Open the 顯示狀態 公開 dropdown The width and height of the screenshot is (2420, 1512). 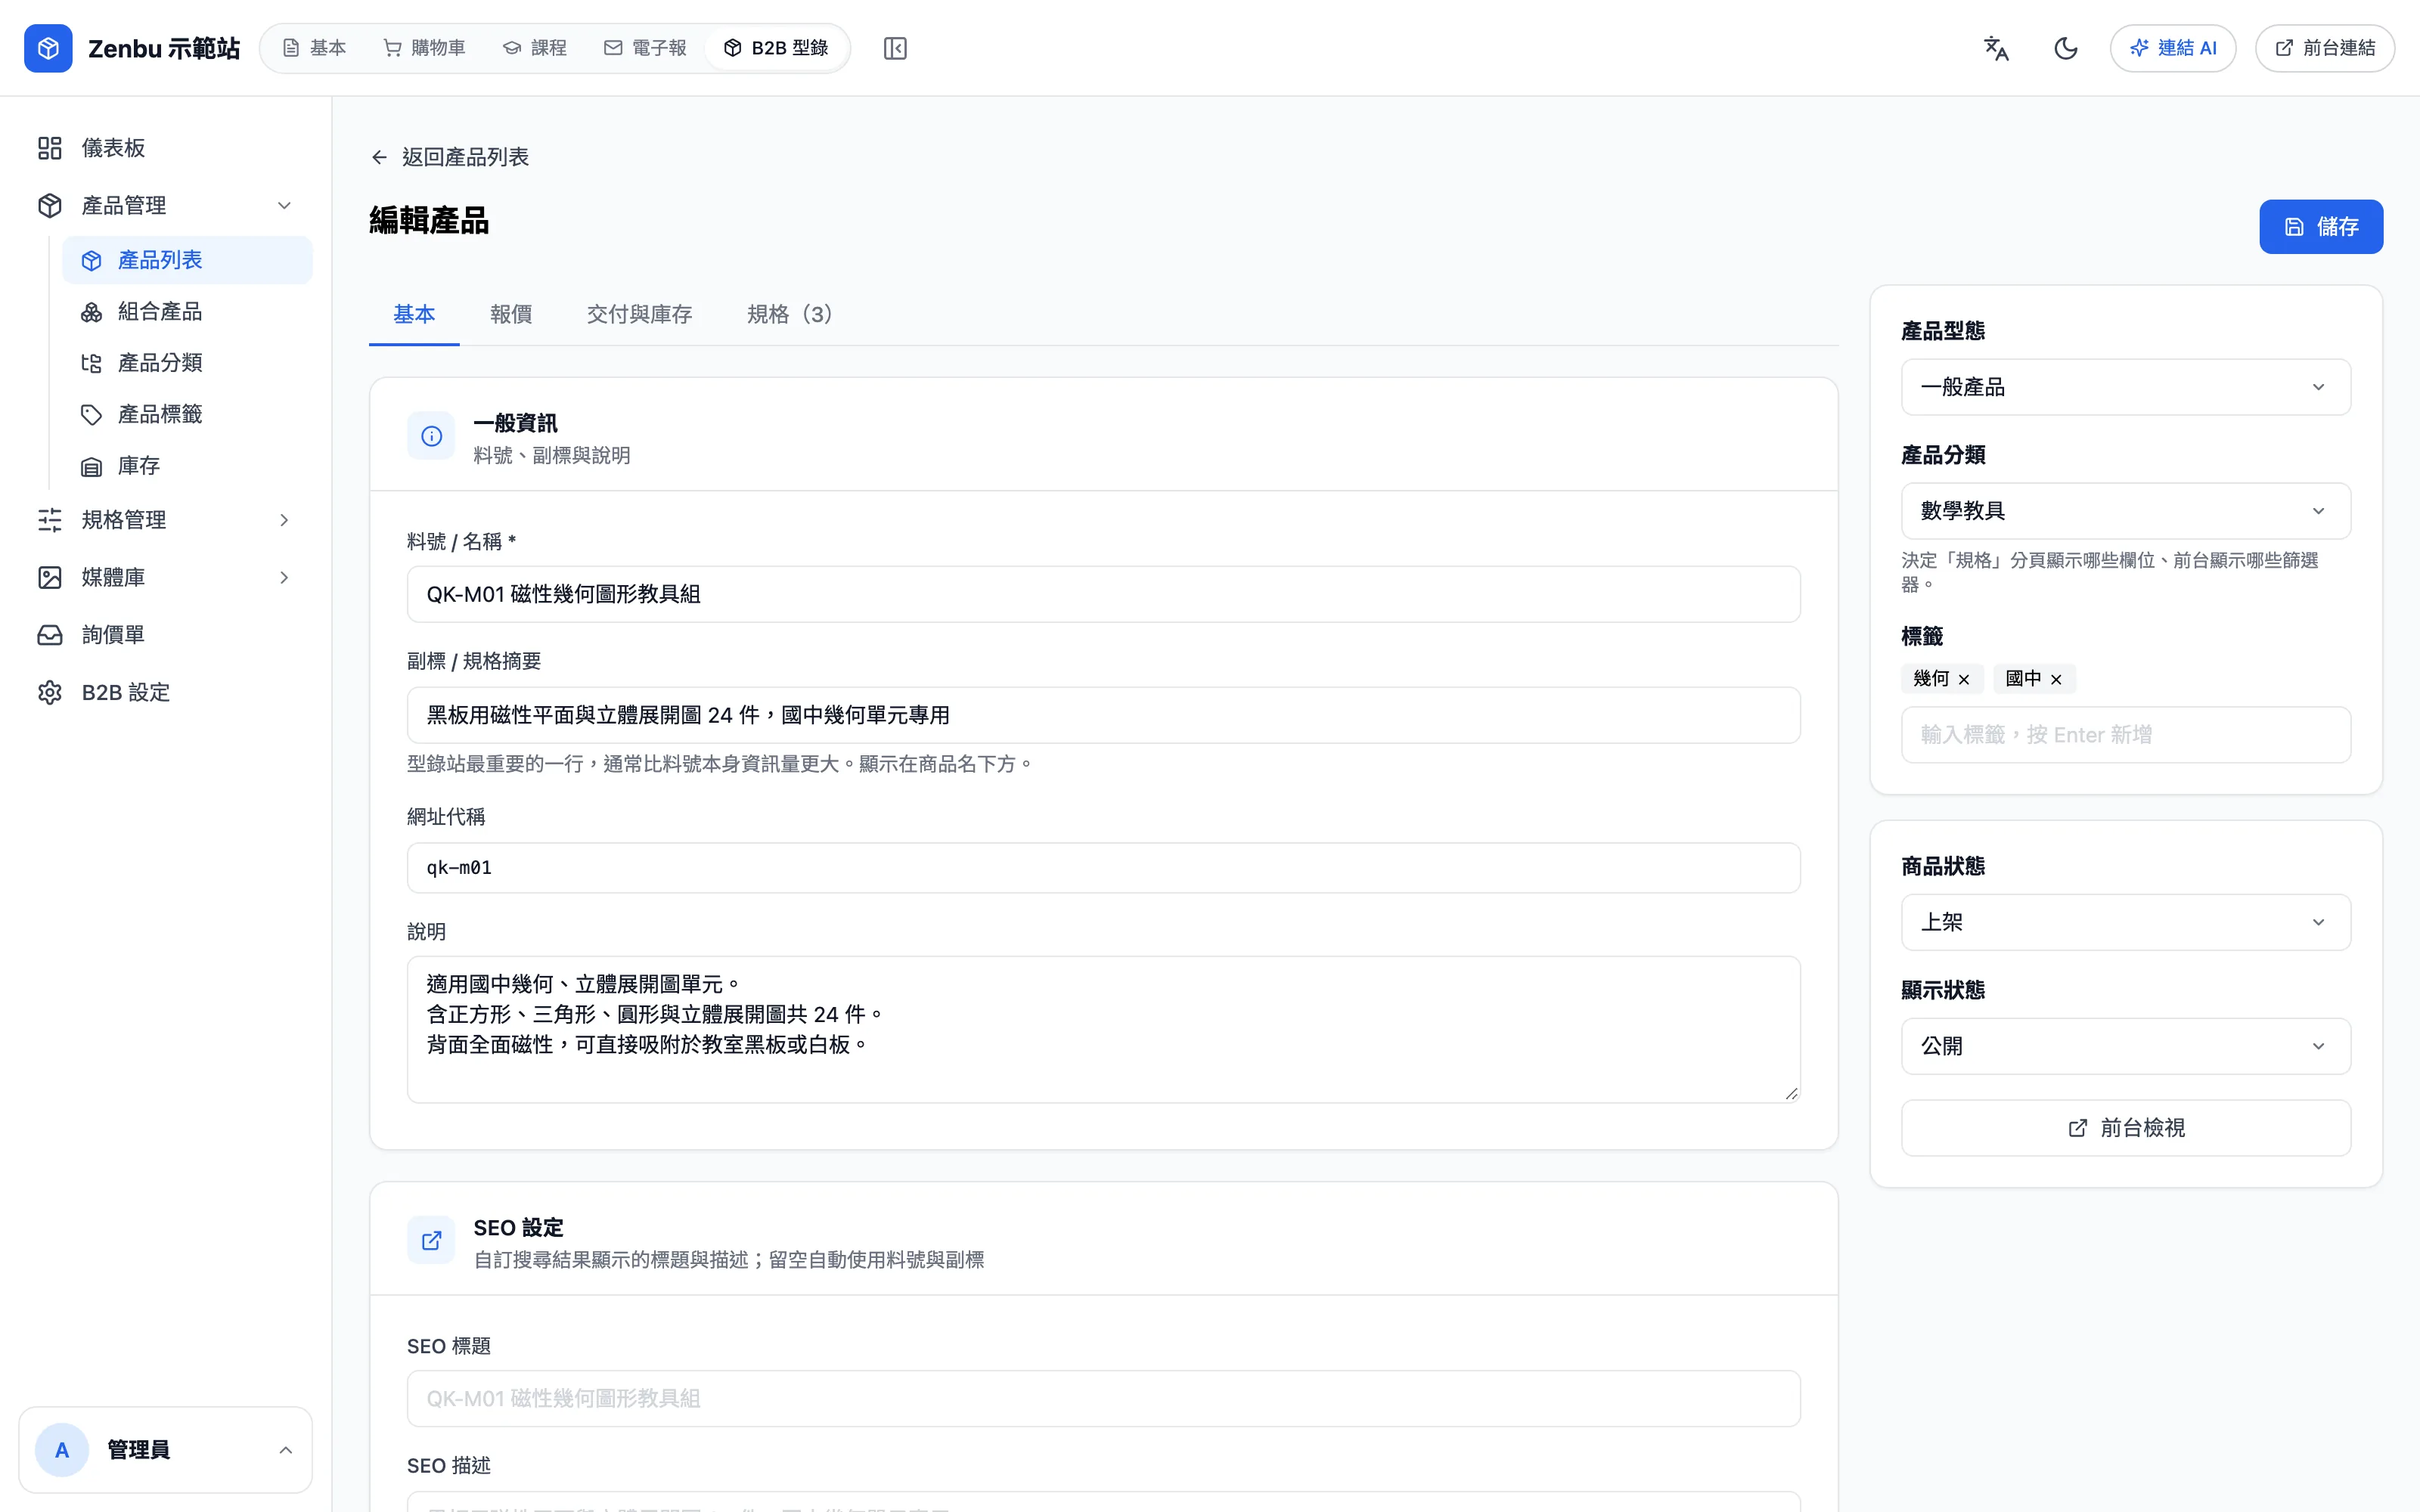click(x=2125, y=1046)
